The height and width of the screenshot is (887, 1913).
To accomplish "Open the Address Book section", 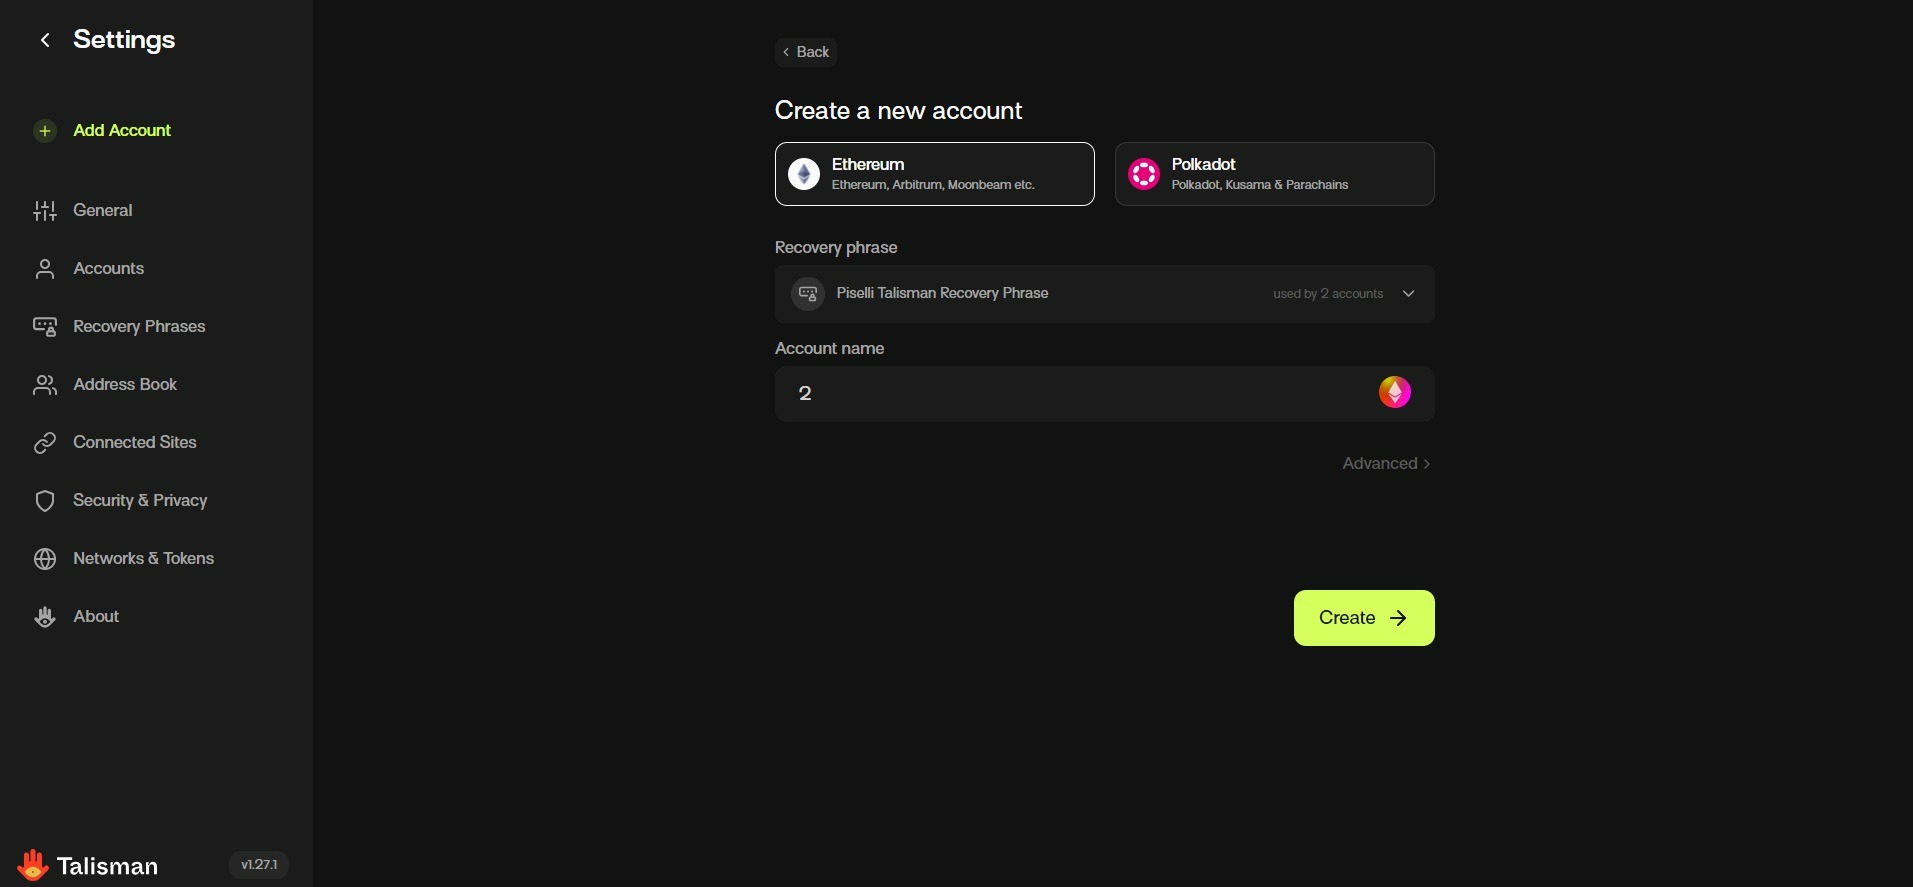I will coord(125,385).
